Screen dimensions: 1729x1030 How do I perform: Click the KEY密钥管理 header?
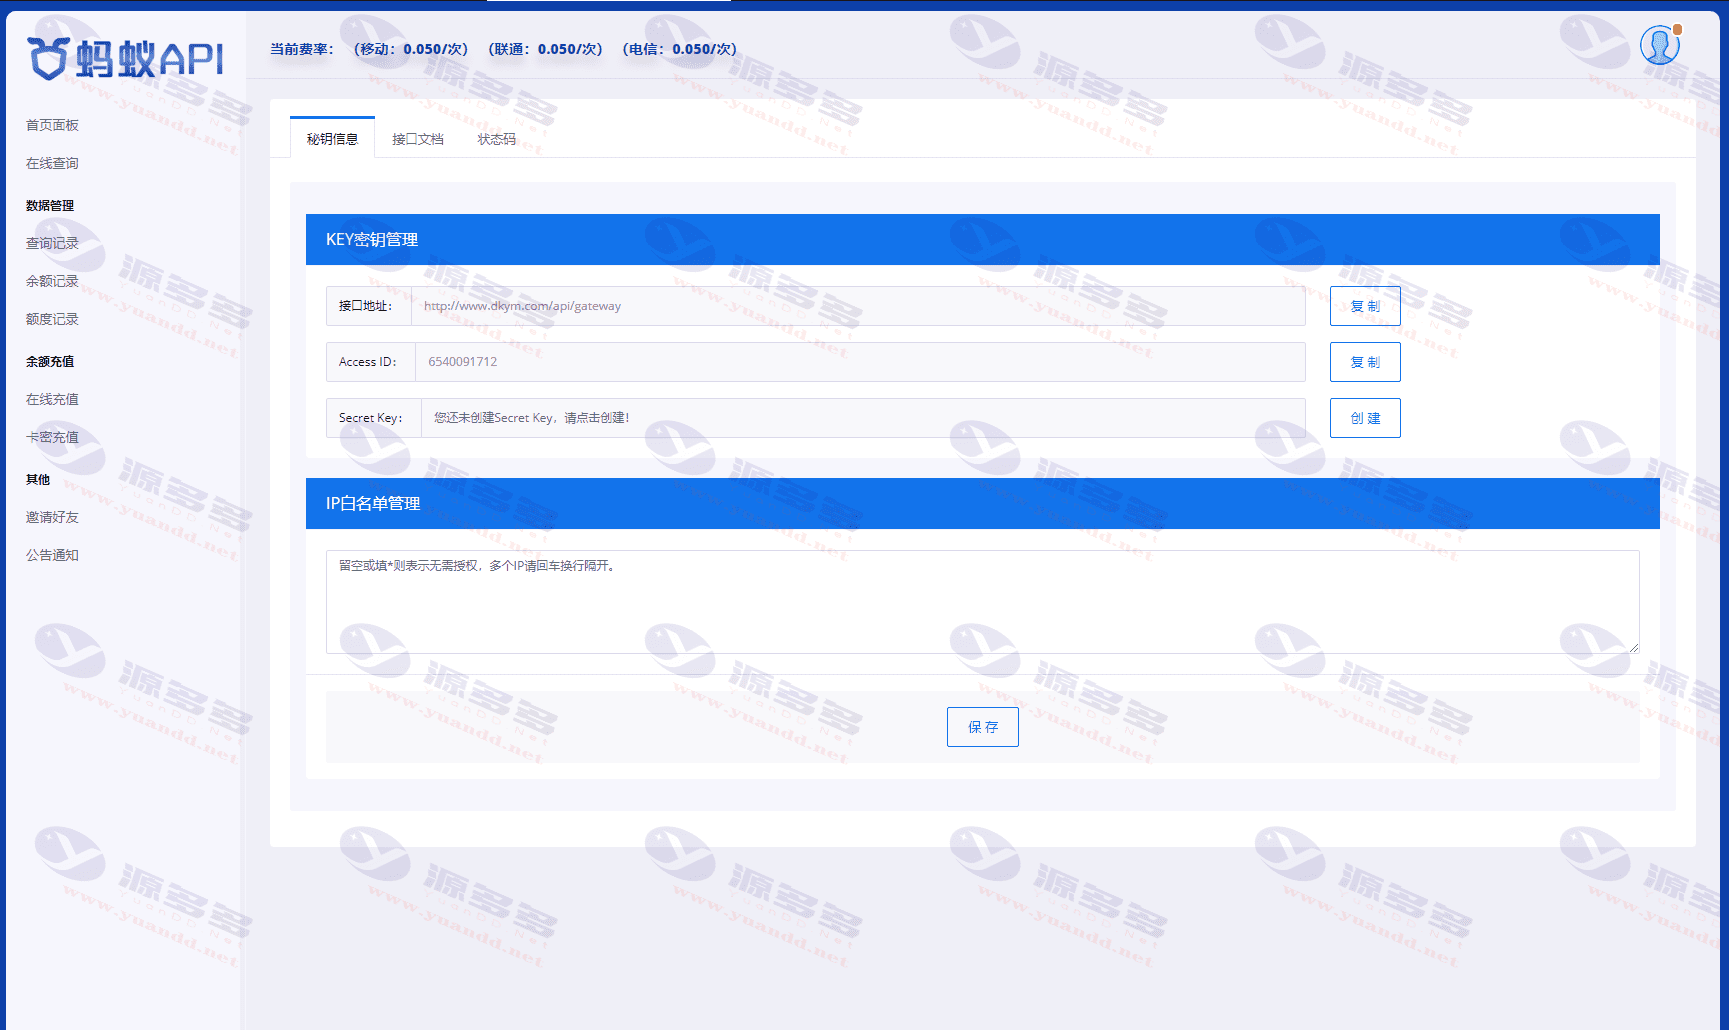tap(983, 239)
